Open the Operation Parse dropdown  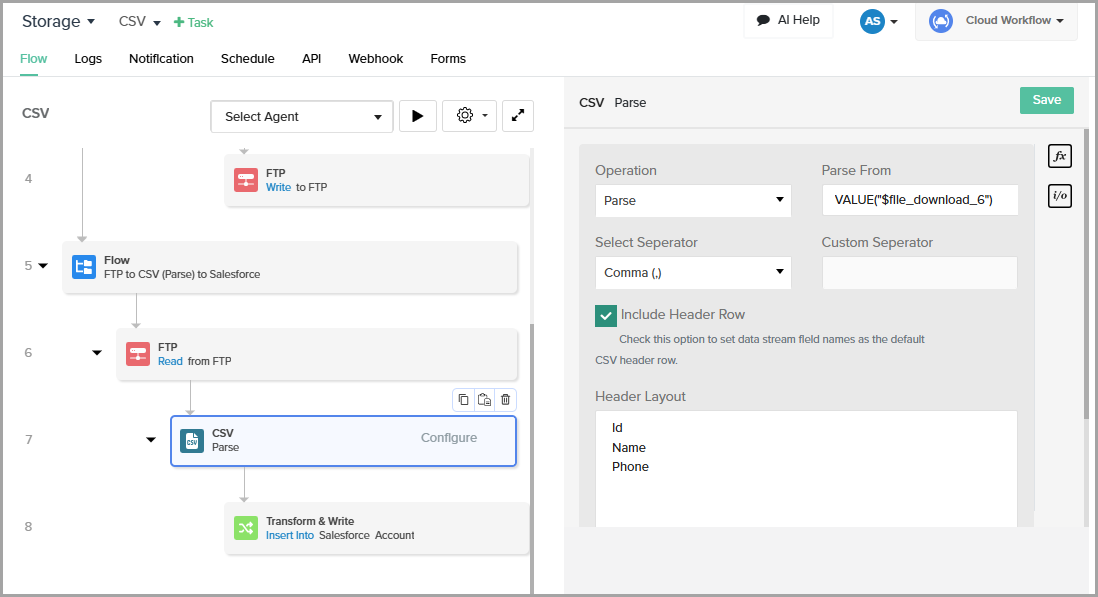click(692, 201)
